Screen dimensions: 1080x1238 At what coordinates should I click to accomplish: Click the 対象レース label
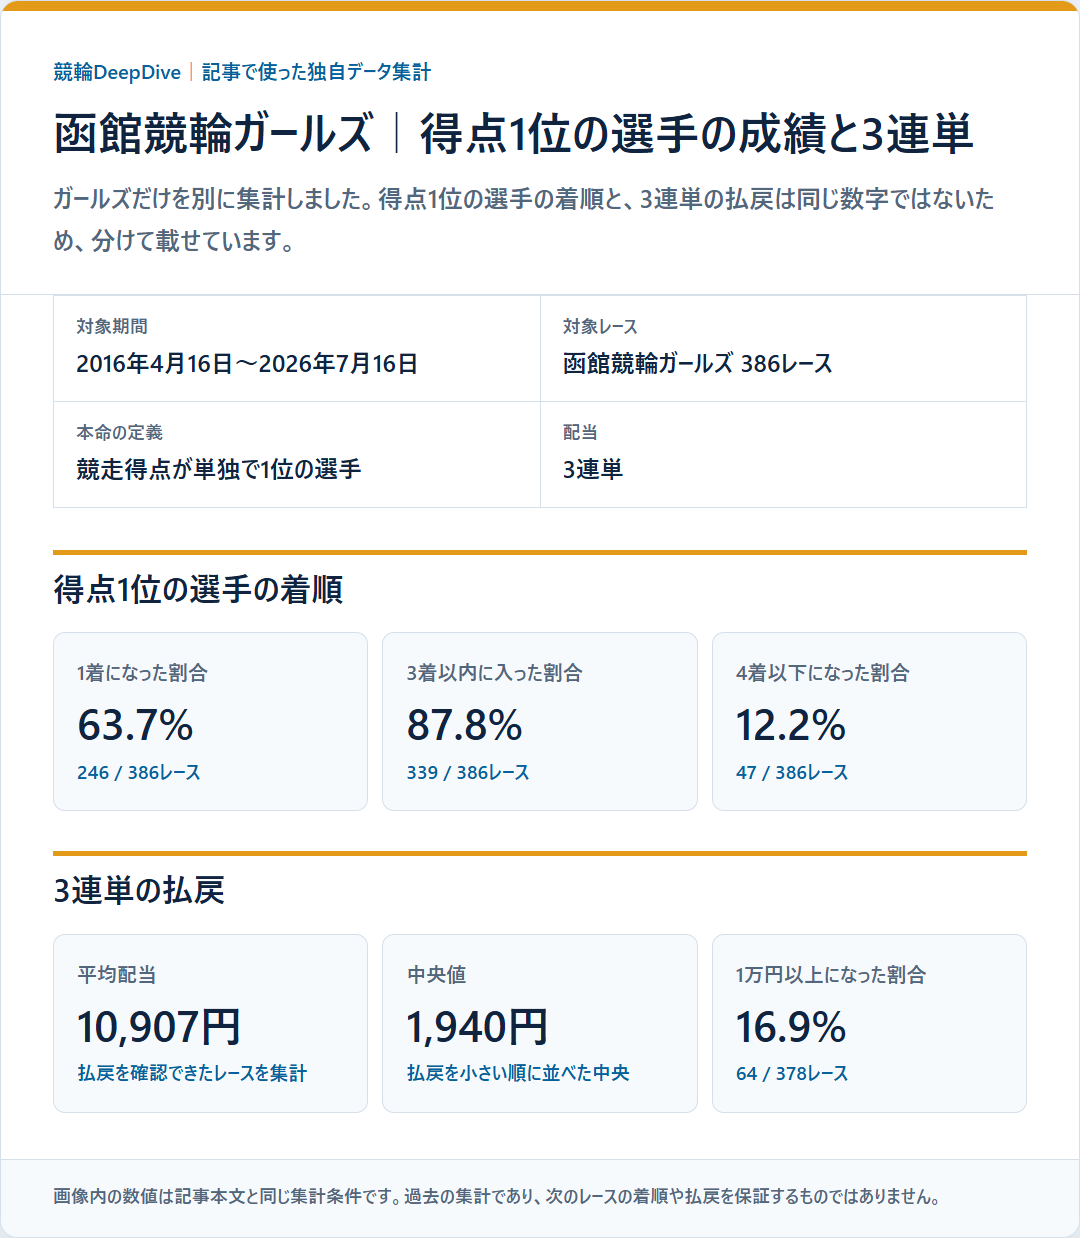(x=600, y=326)
